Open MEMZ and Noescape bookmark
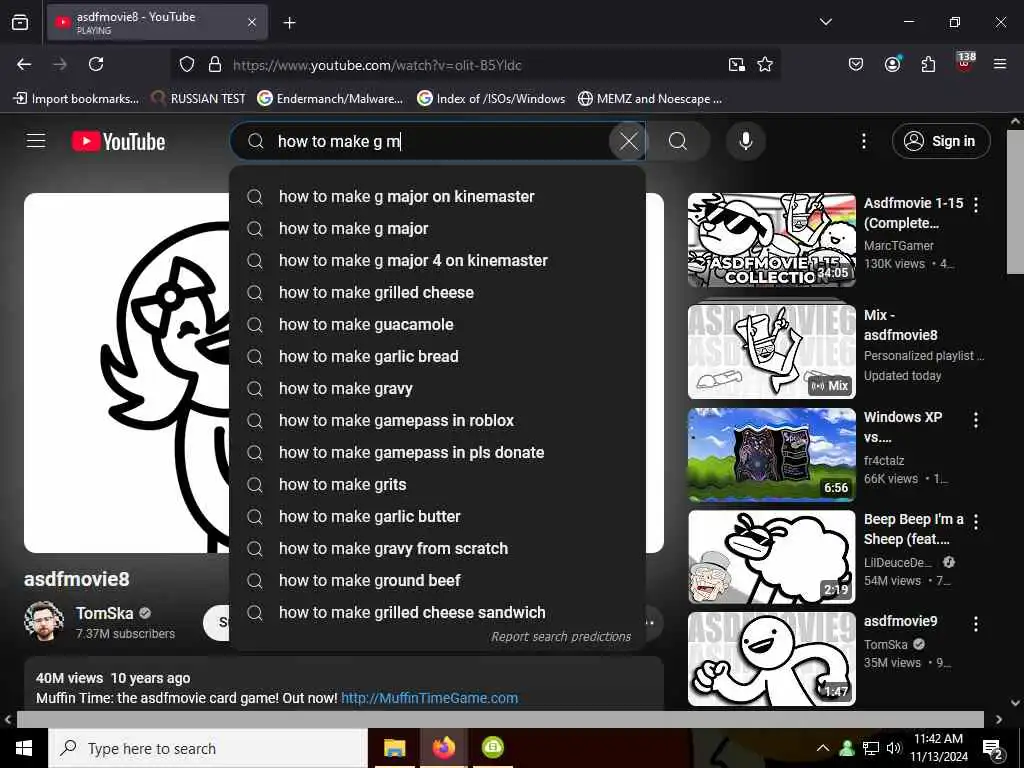The width and height of the screenshot is (1024, 768). tap(650, 99)
